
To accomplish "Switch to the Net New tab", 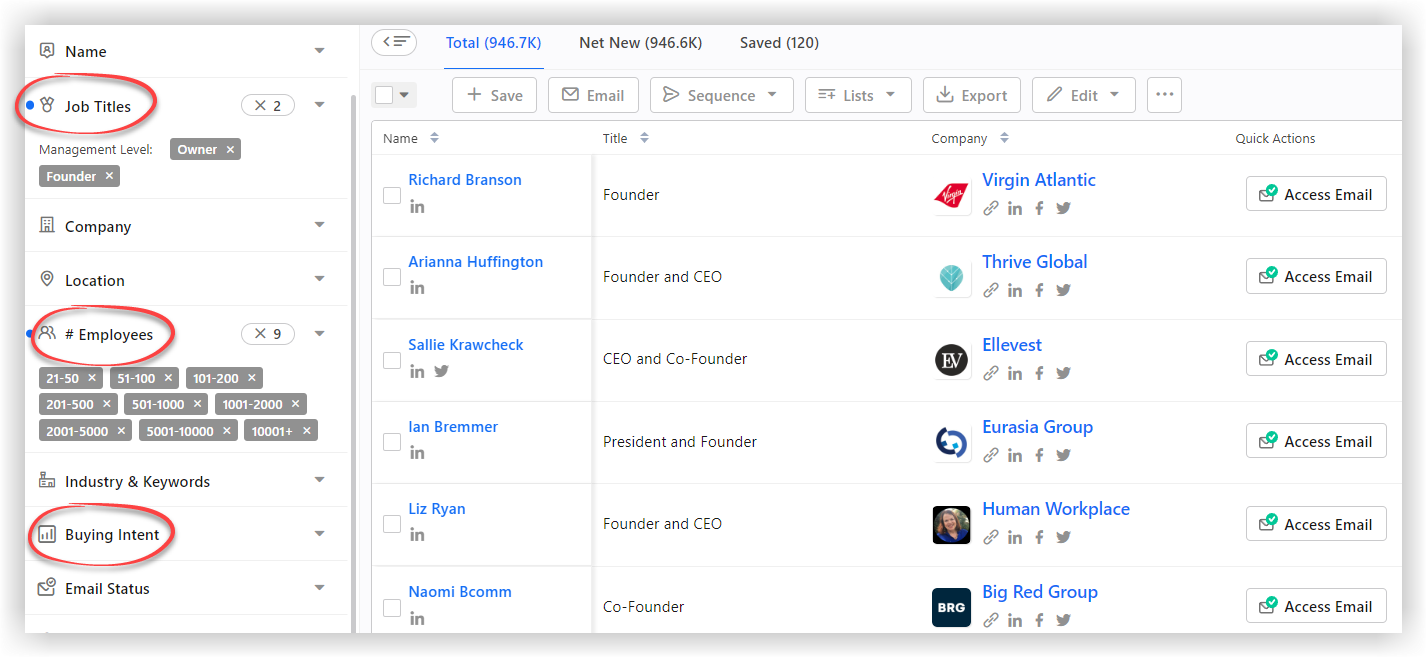I will [x=640, y=42].
